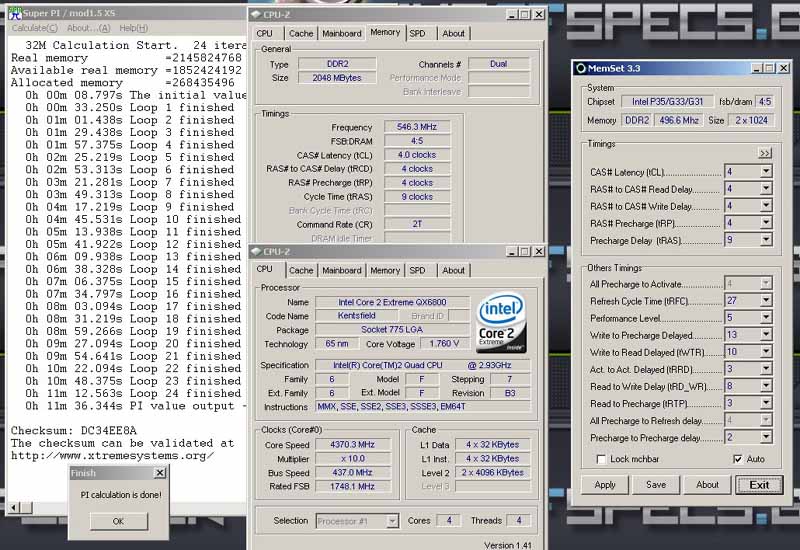Open the Act. to Act. Delayed (tRRD) dropdown
Viewport: 800px width, 550px height.
pos(766,369)
